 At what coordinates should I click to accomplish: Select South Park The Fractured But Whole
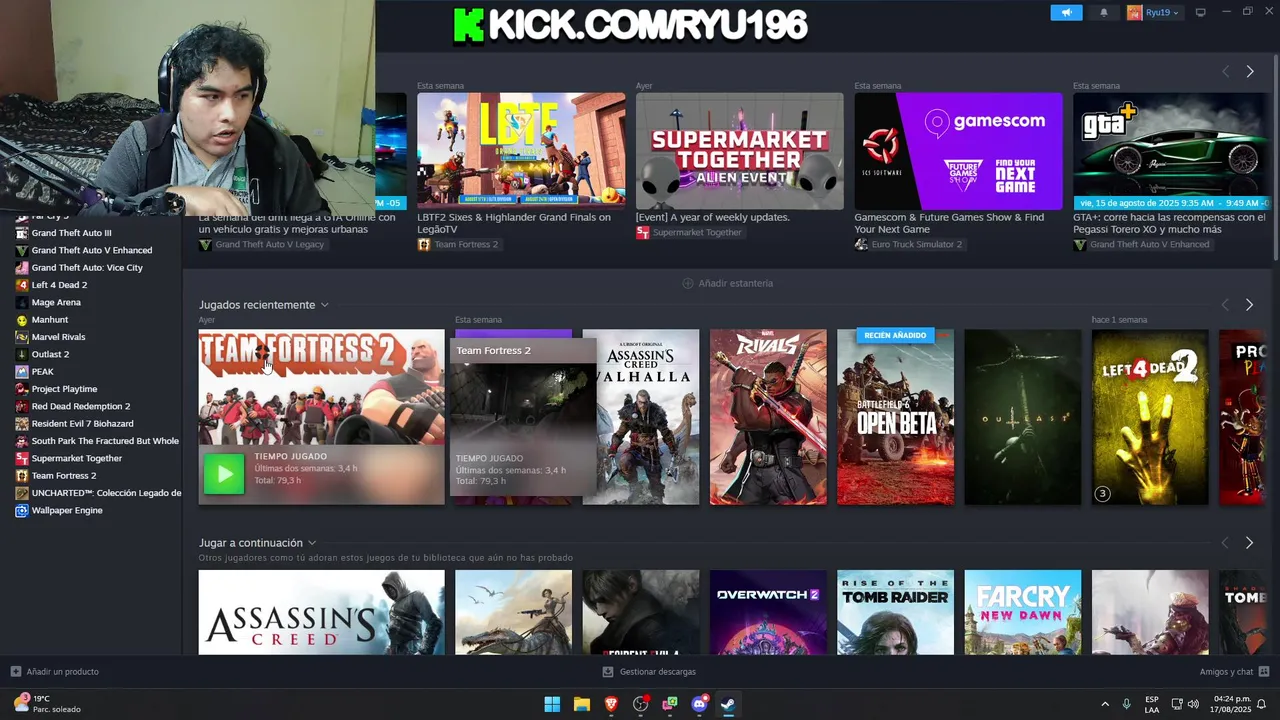[105, 441]
